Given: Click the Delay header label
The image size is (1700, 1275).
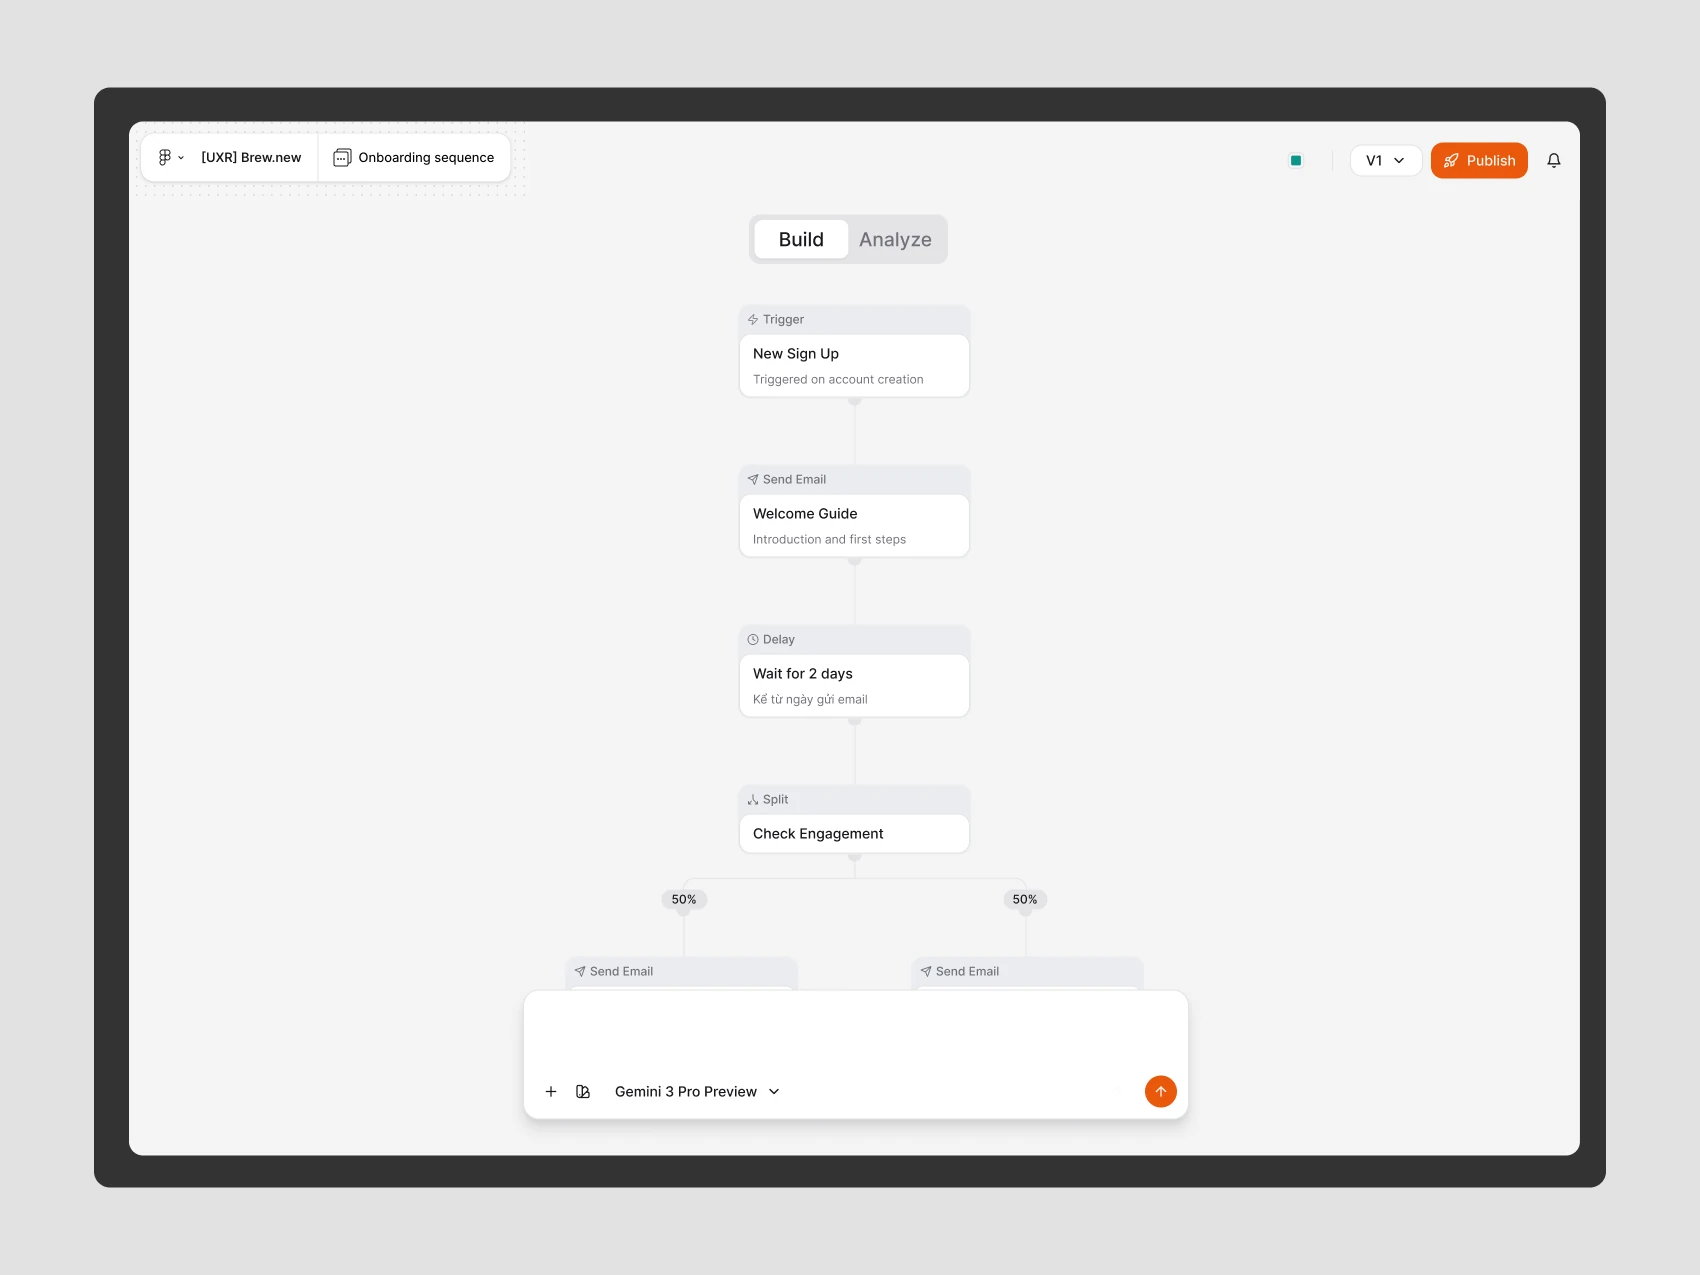Looking at the screenshot, I should (x=779, y=639).
